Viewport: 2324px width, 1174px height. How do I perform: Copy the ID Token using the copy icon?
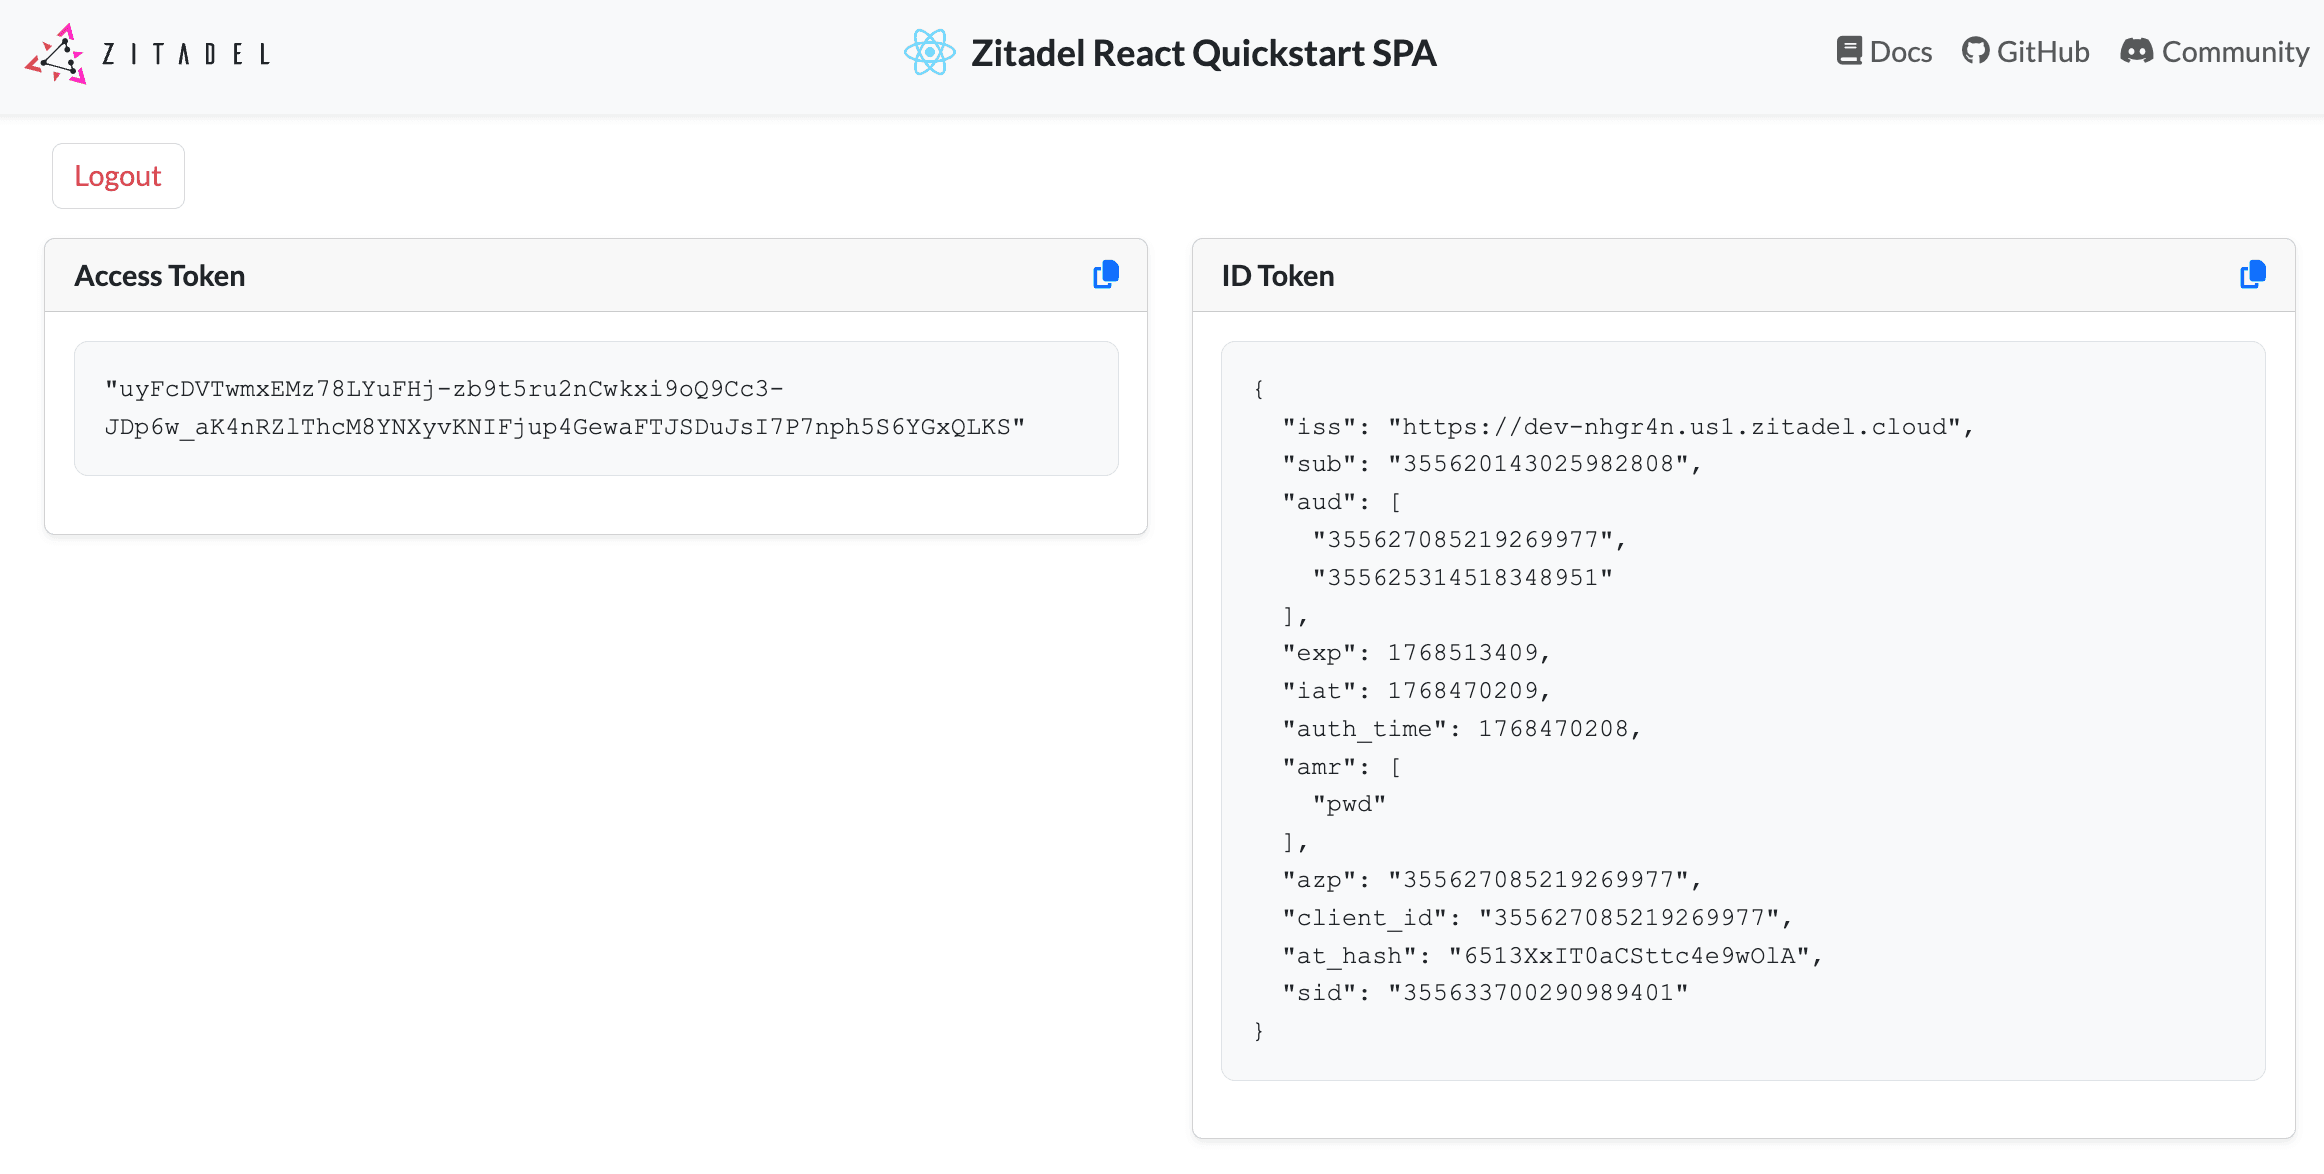(2252, 273)
